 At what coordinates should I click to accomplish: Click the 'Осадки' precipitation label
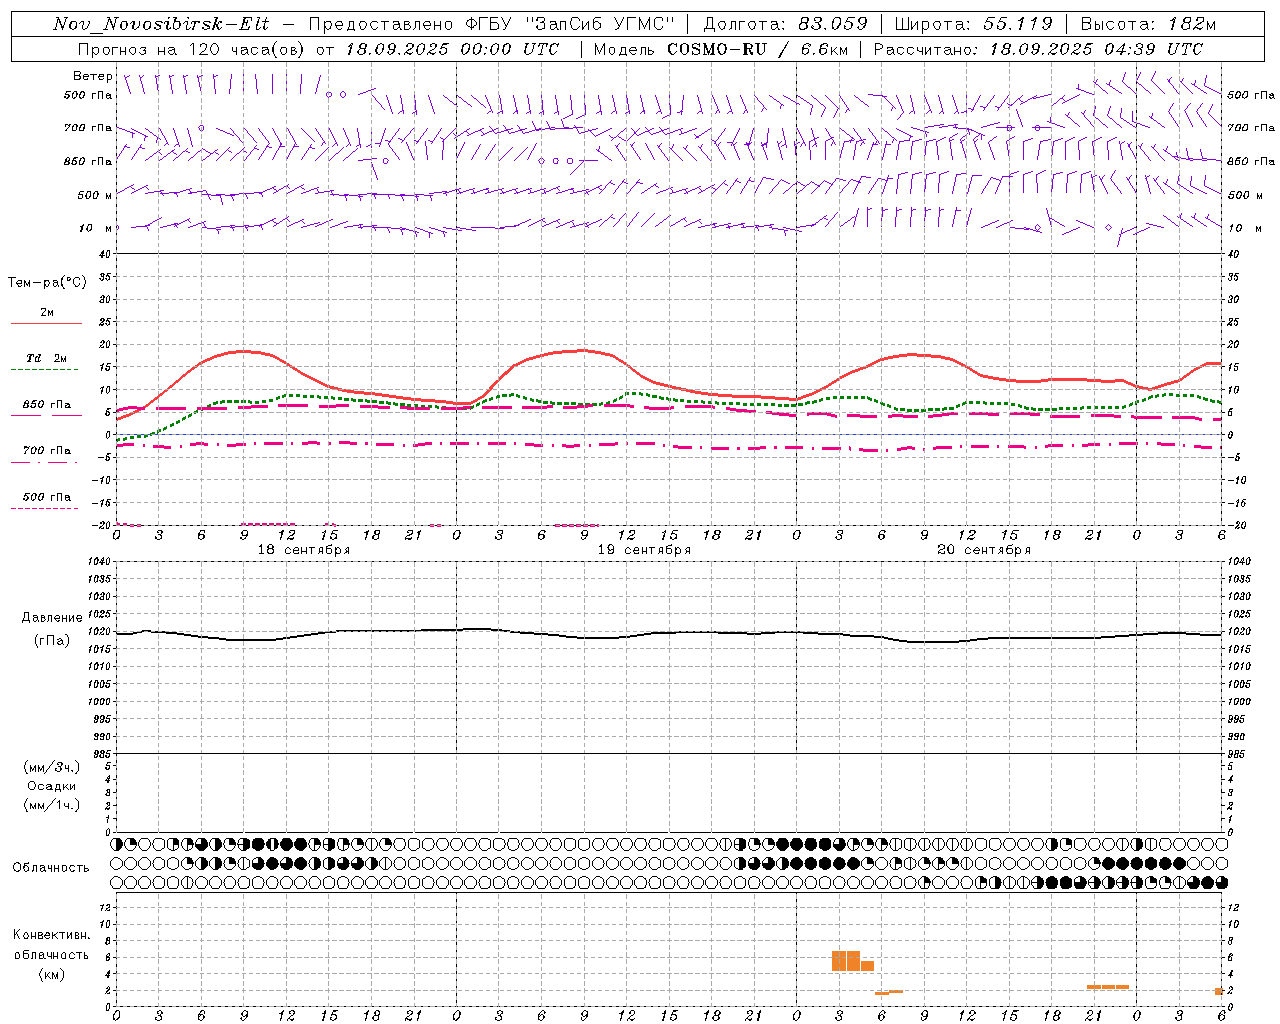tap(52, 786)
